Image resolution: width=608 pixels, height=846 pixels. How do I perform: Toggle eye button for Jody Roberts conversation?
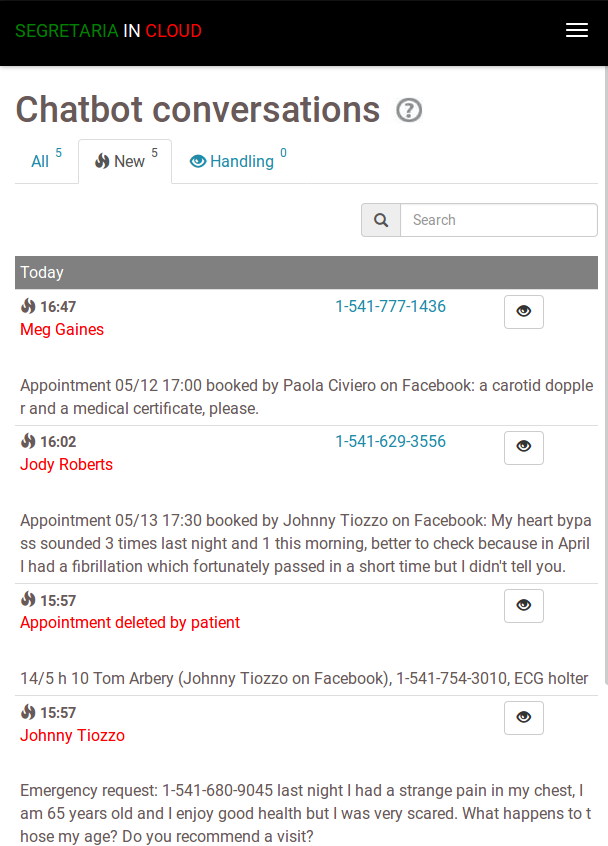click(x=523, y=447)
